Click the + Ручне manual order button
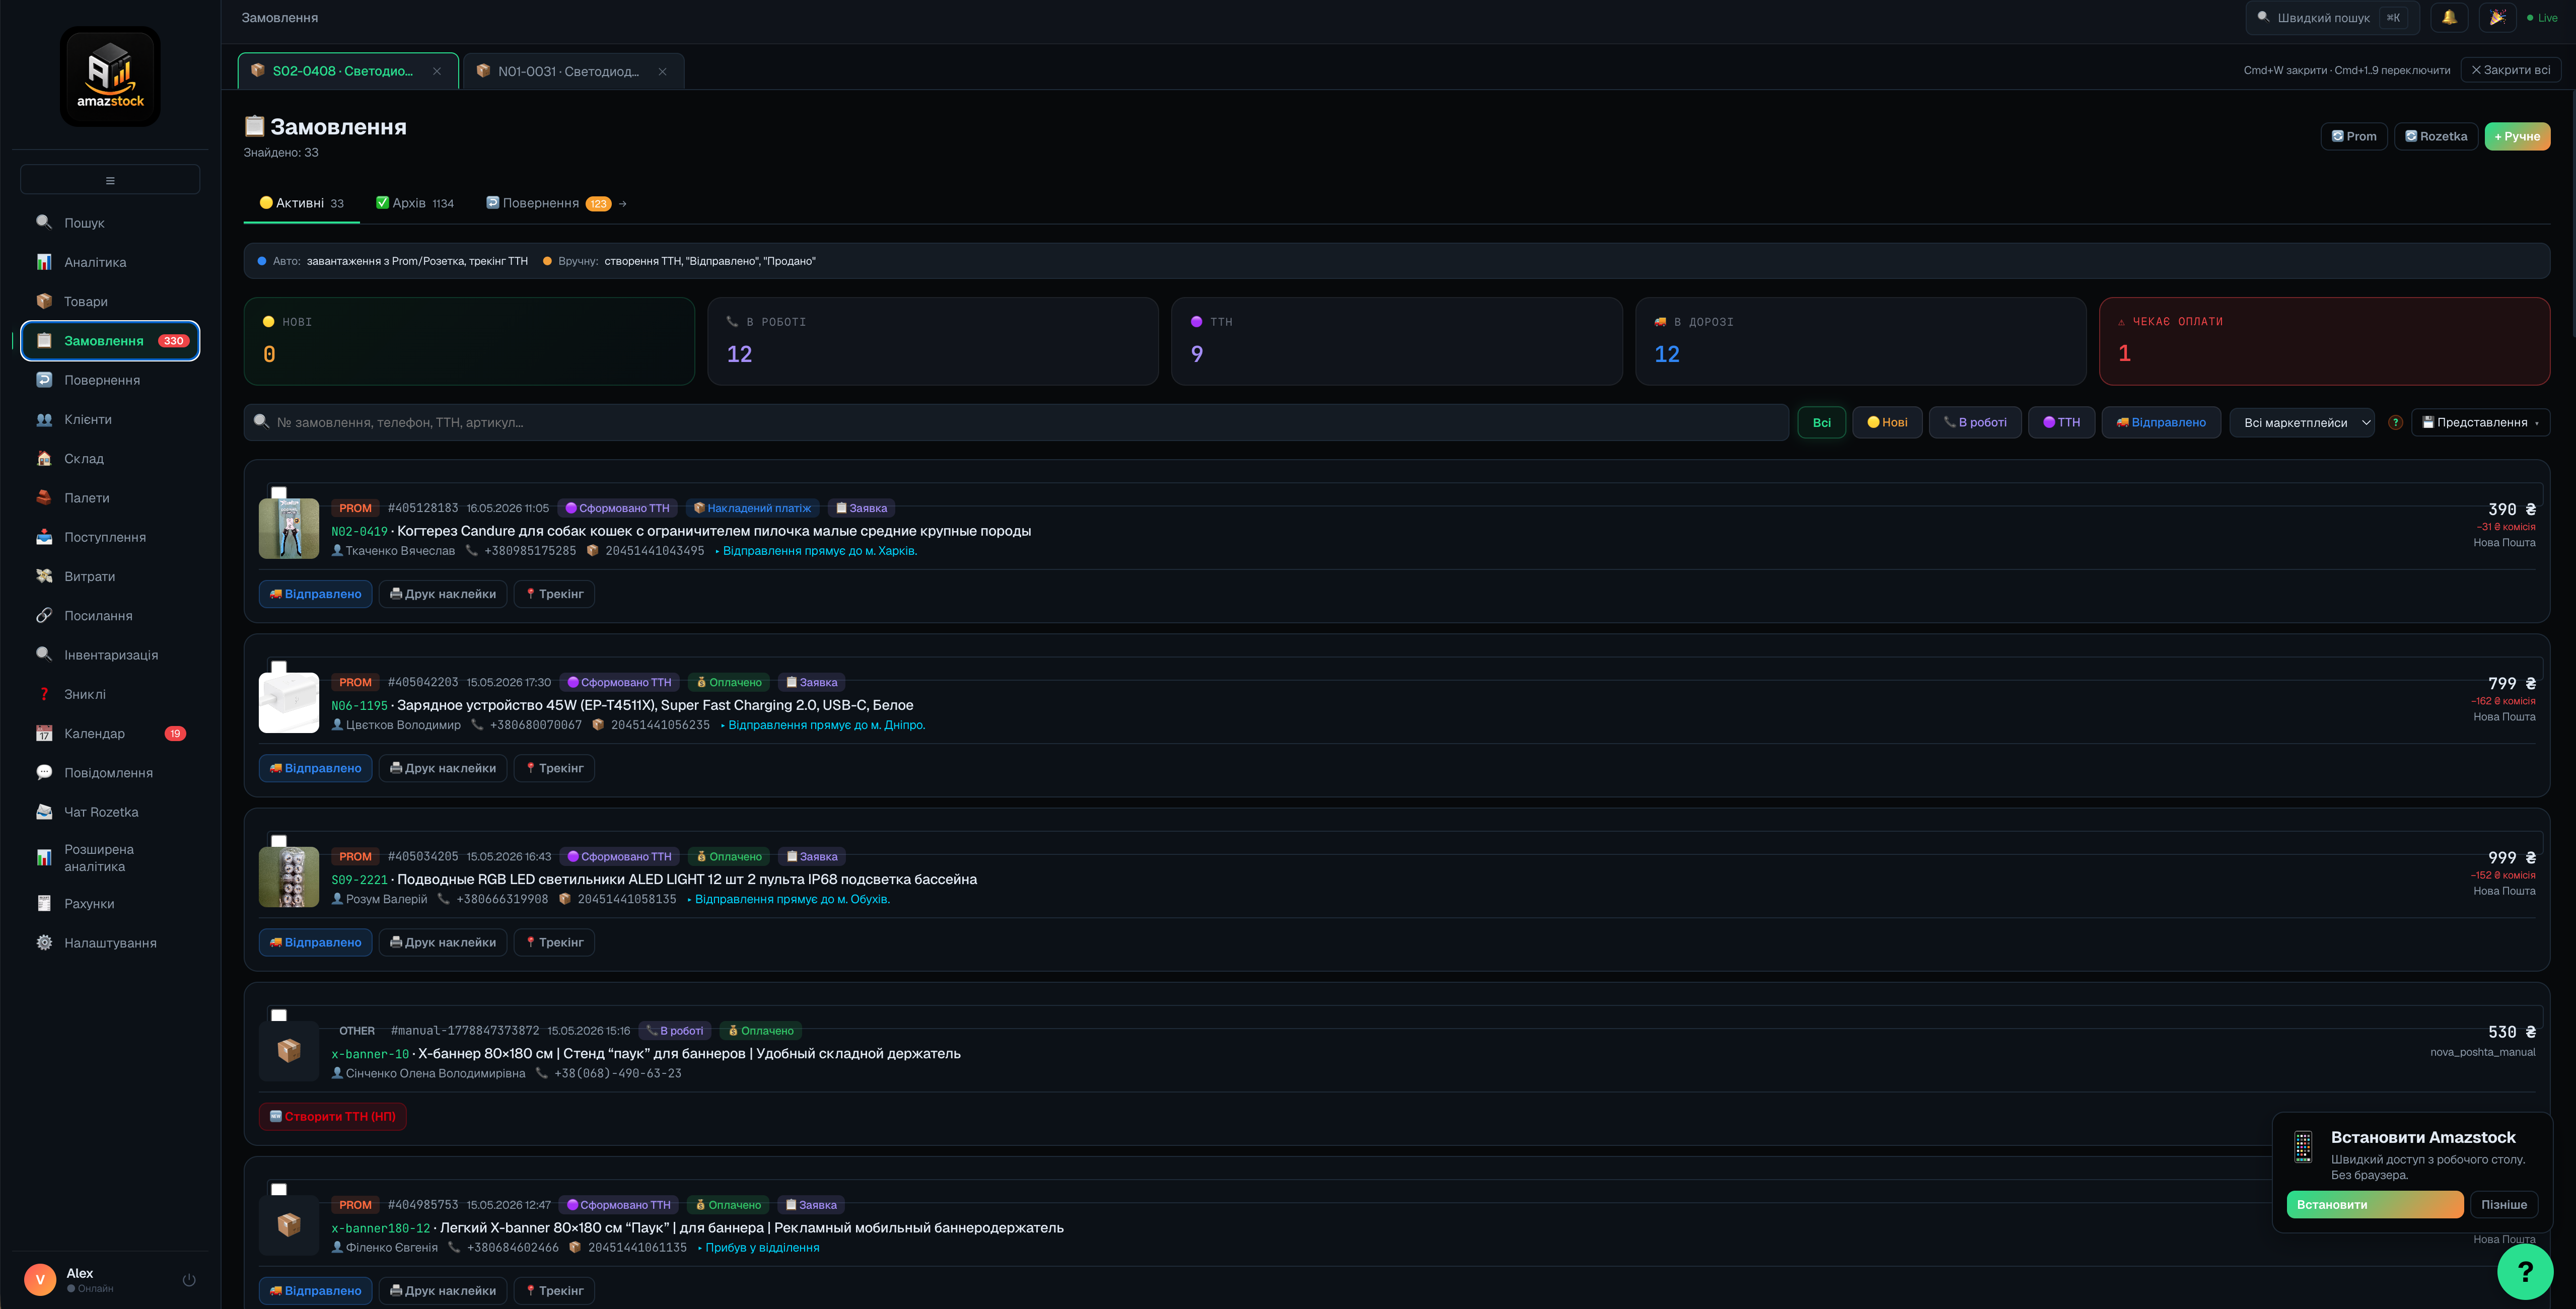The height and width of the screenshot is (1309, 2576). (2517, 136)
